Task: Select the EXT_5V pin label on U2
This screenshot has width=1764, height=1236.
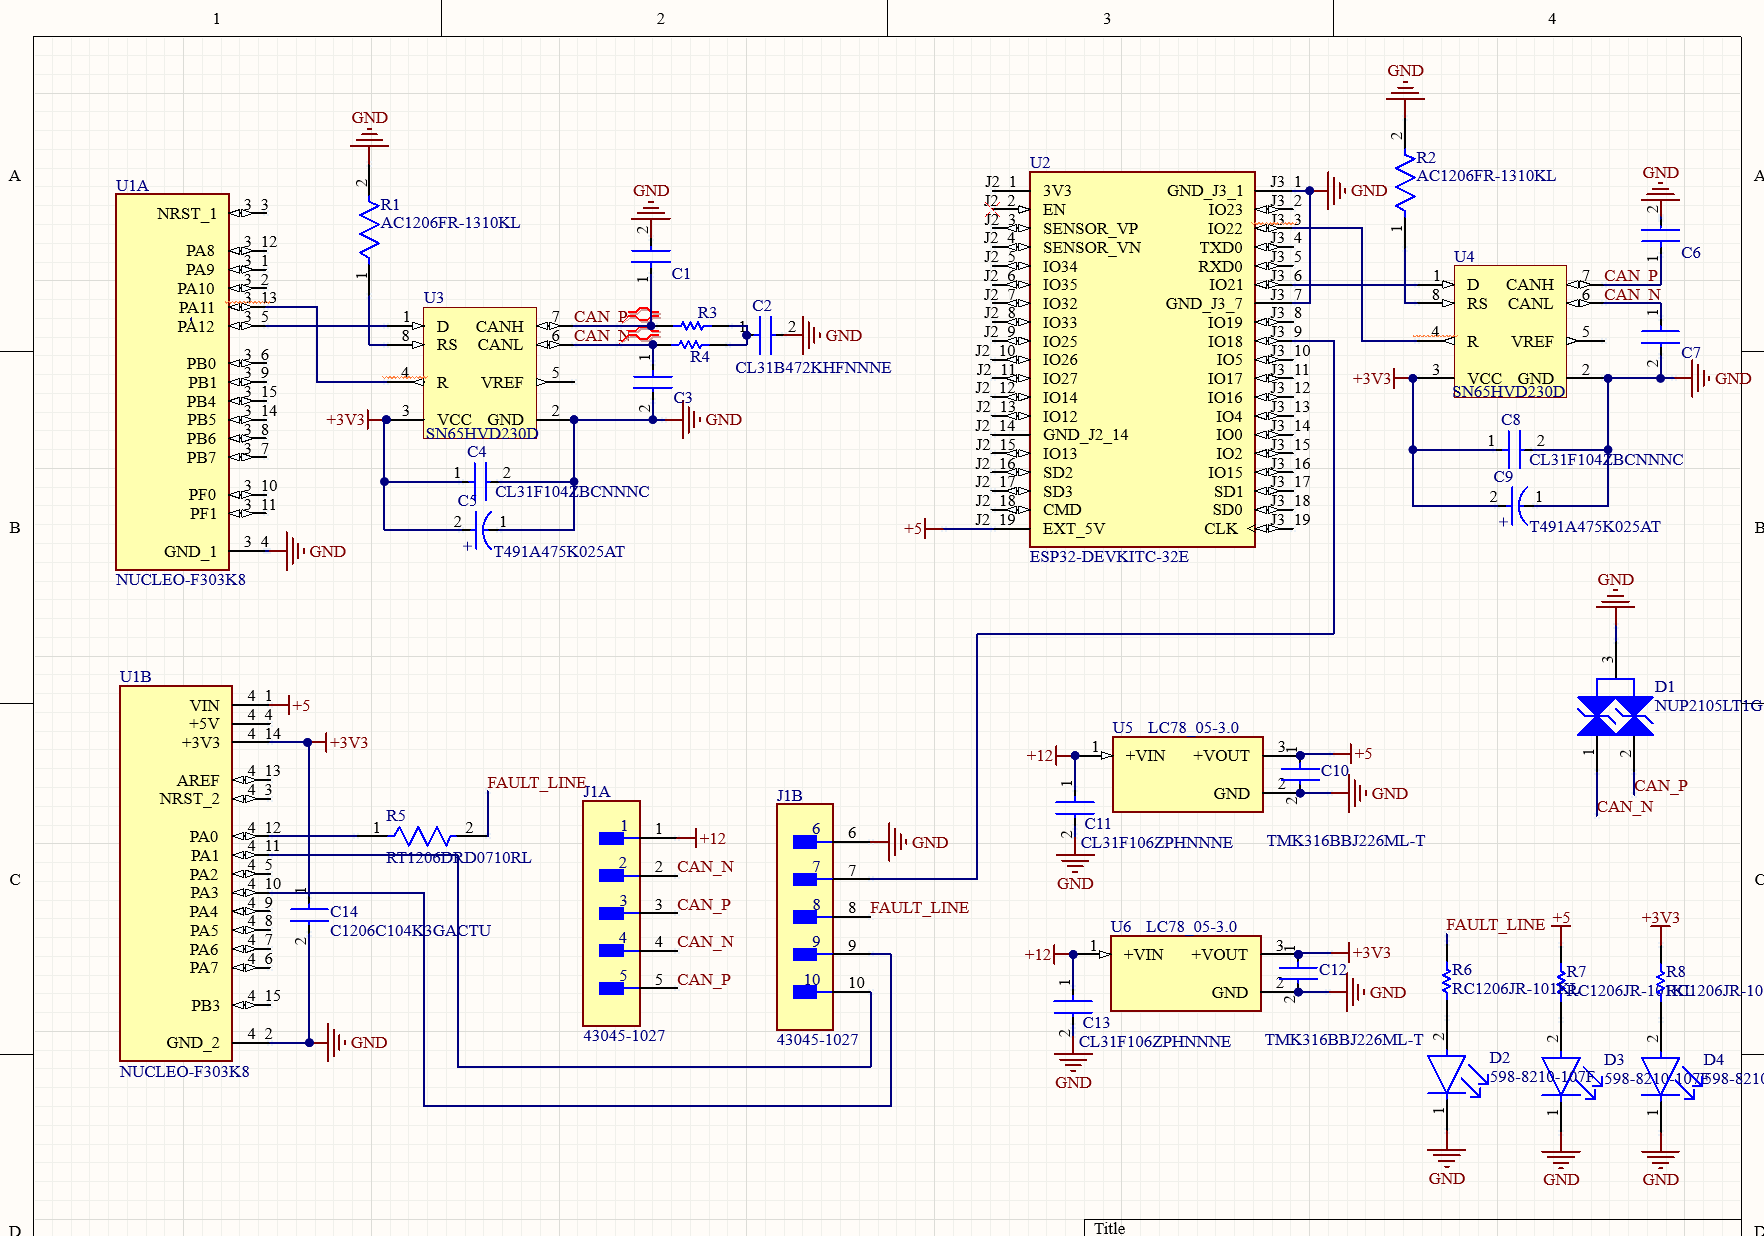Action: pos(1074,529)
